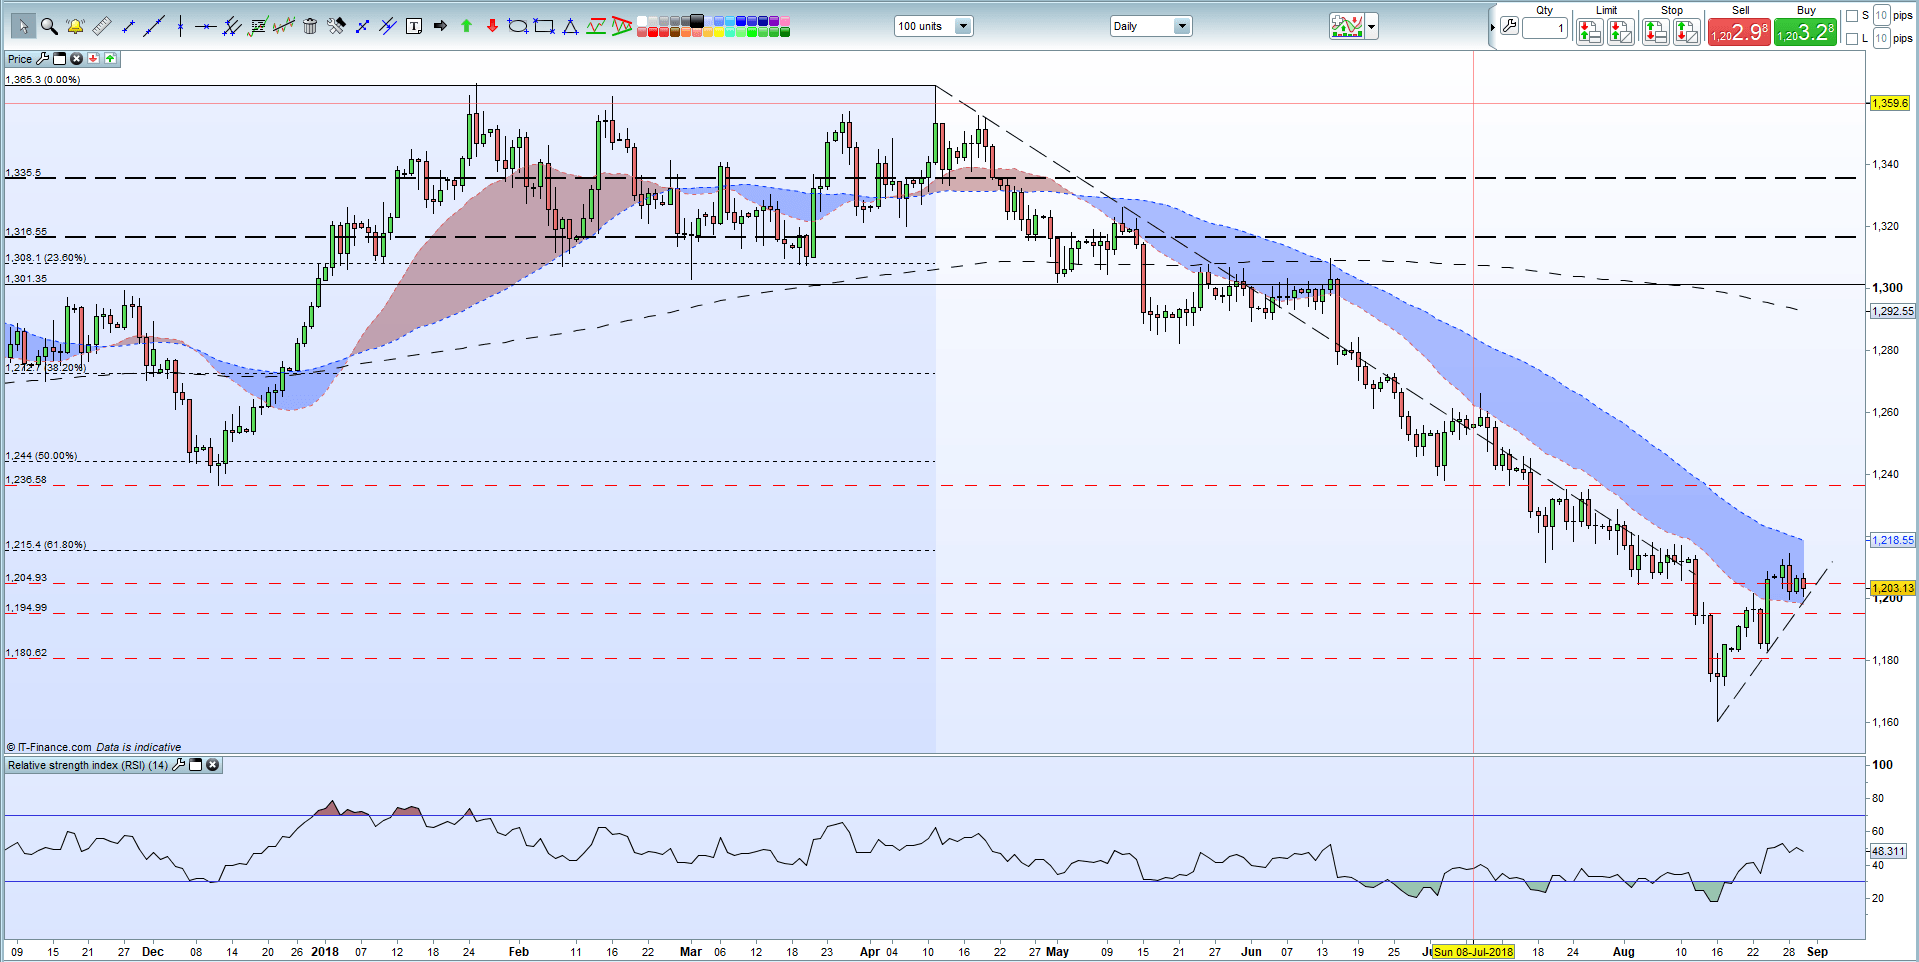This screenshot has width=1919, height=962.
Task: Choose the long trend line drawing tool
Action: 154,26
